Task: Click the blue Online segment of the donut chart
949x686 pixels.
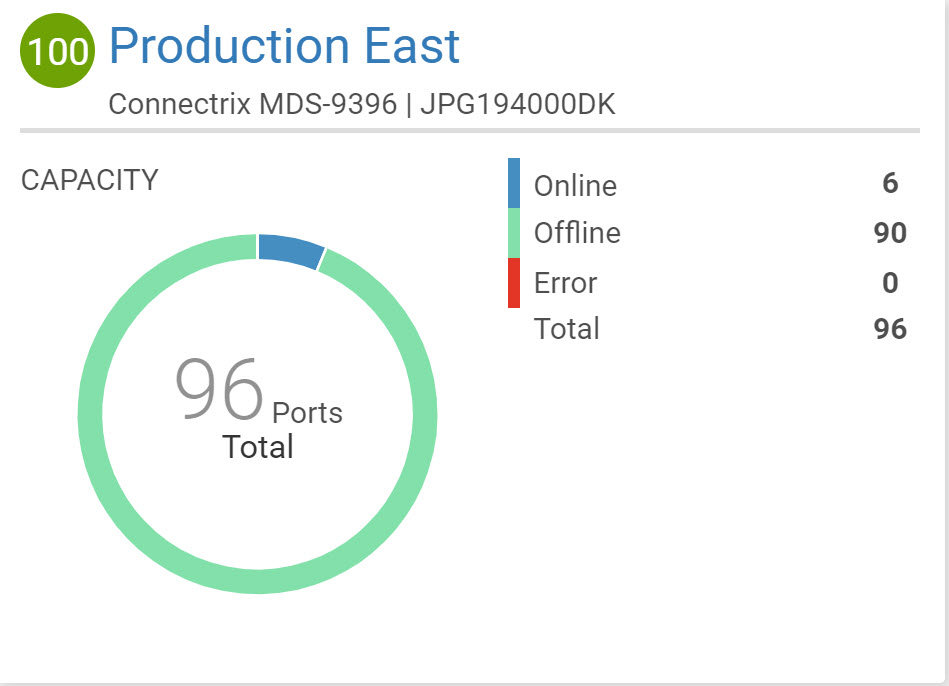Action: point(291,250)
